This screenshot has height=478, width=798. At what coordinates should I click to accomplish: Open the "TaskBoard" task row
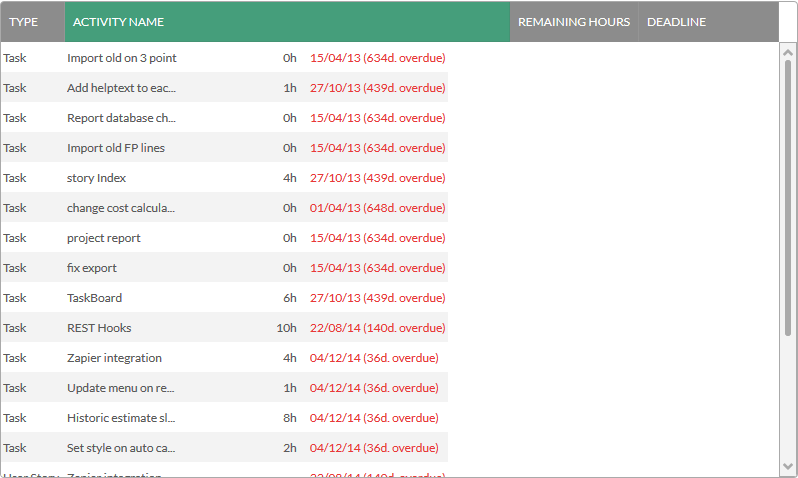[x=95, y=298]
